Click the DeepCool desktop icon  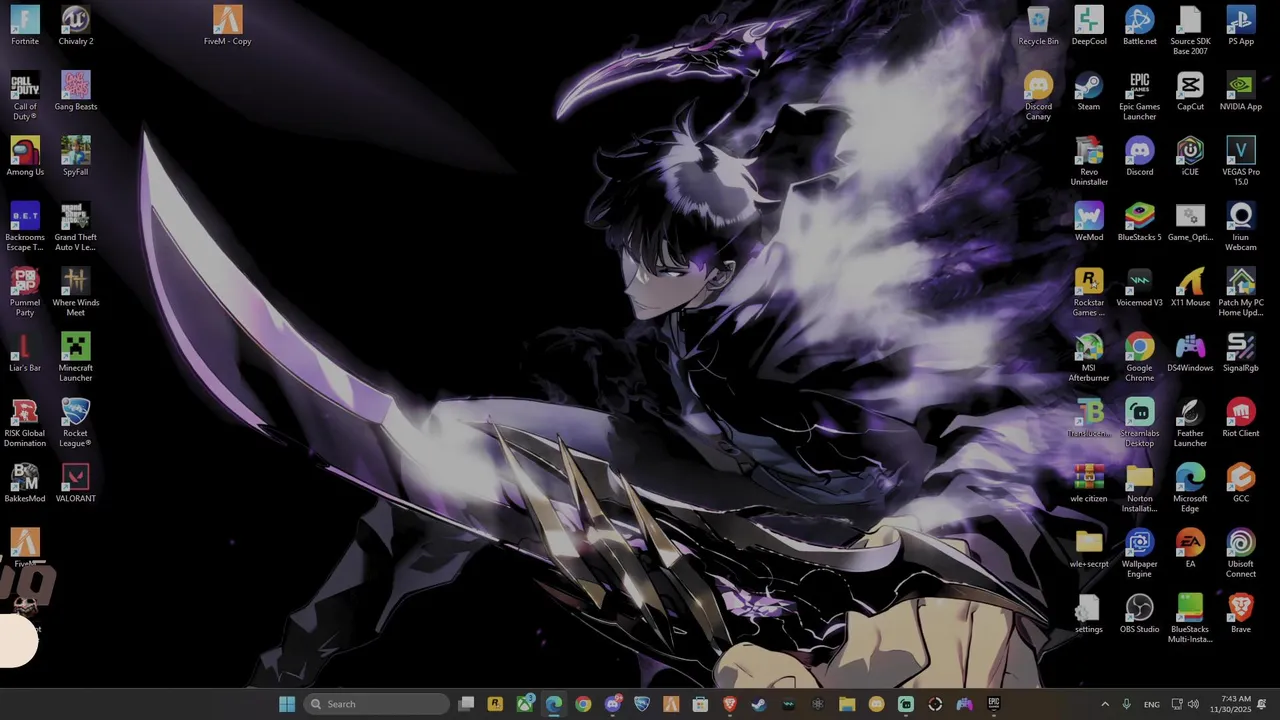coord(1089,26)
